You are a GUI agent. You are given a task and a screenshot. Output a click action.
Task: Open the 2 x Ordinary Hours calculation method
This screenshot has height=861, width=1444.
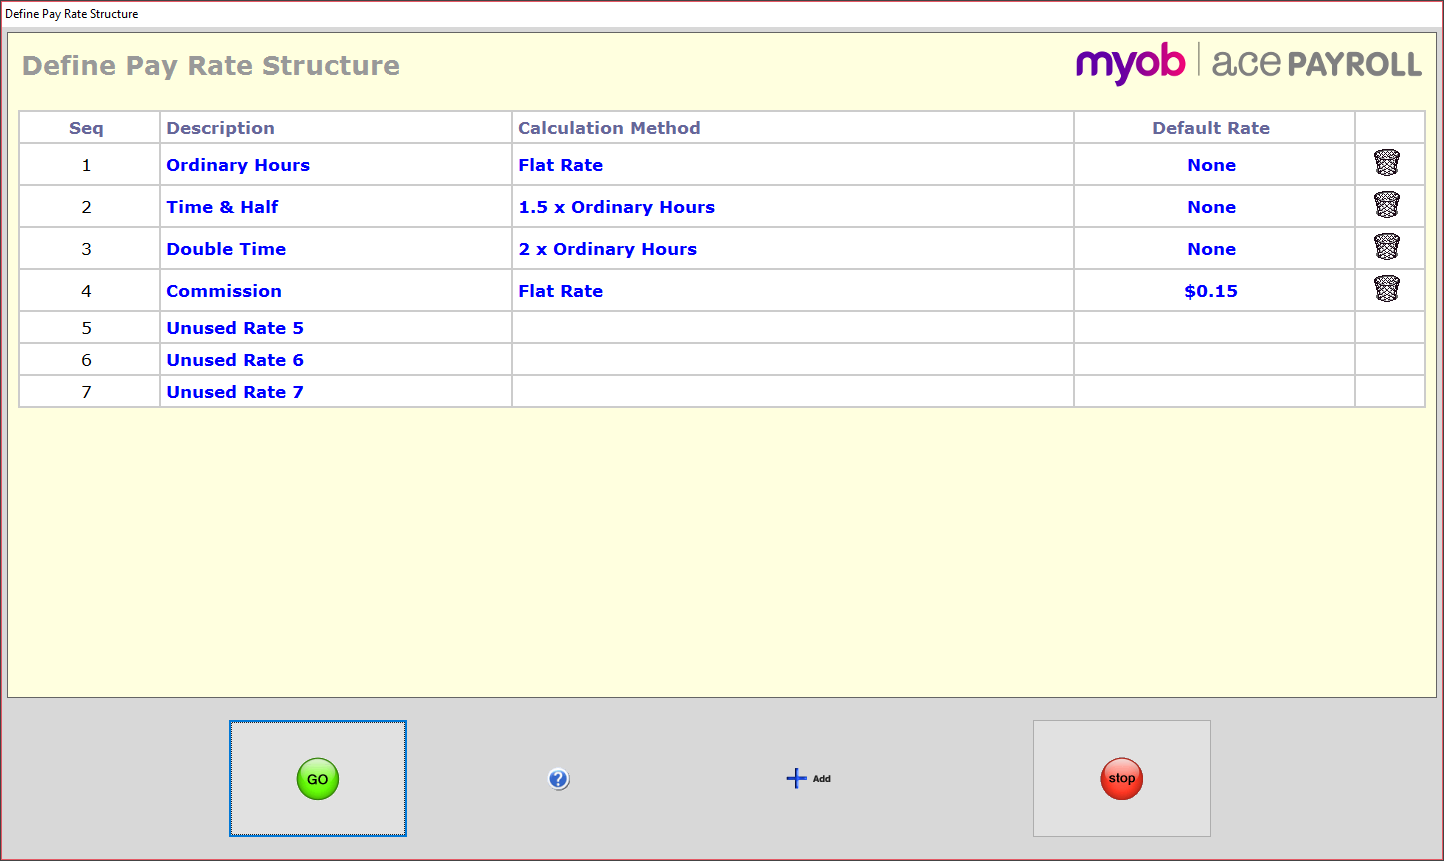pyautogui.click(x=607, y=248)
